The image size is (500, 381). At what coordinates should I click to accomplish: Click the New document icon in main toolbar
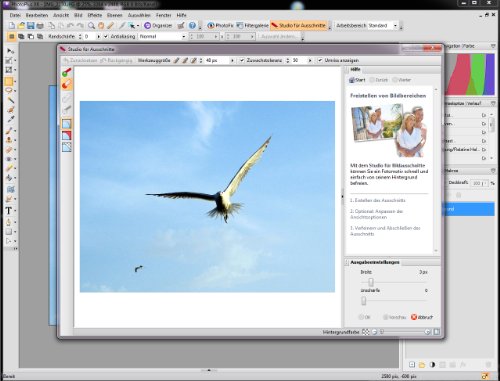[x=12, y=26]
